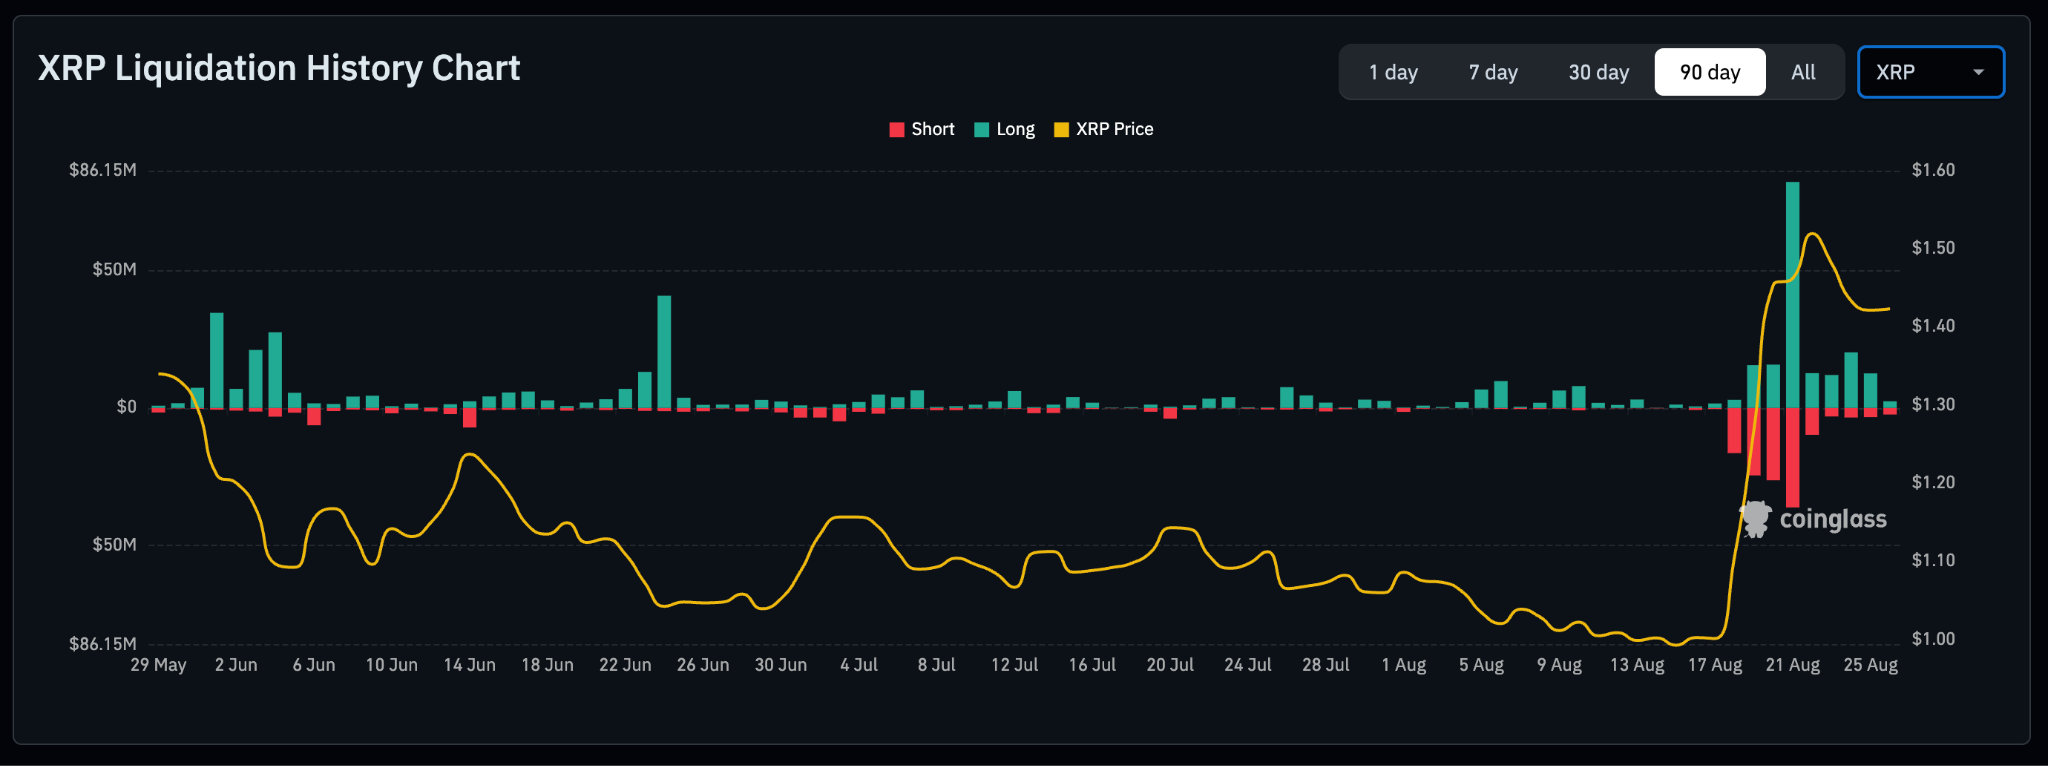Image resolution: width=2048 pixels, height=766 pixels.
Task: Click the 1 Aug date label
Action: [1404, 665]
